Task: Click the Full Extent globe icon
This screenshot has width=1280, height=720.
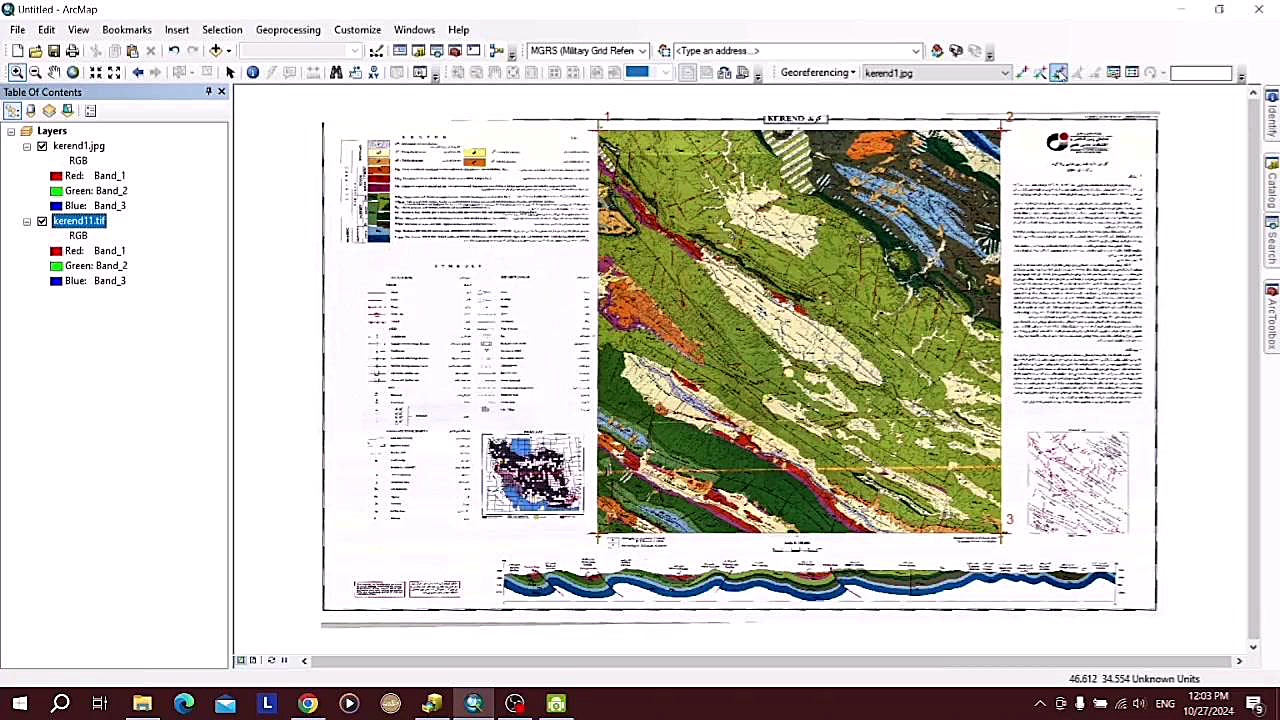Action: click(x=73, y=73)
